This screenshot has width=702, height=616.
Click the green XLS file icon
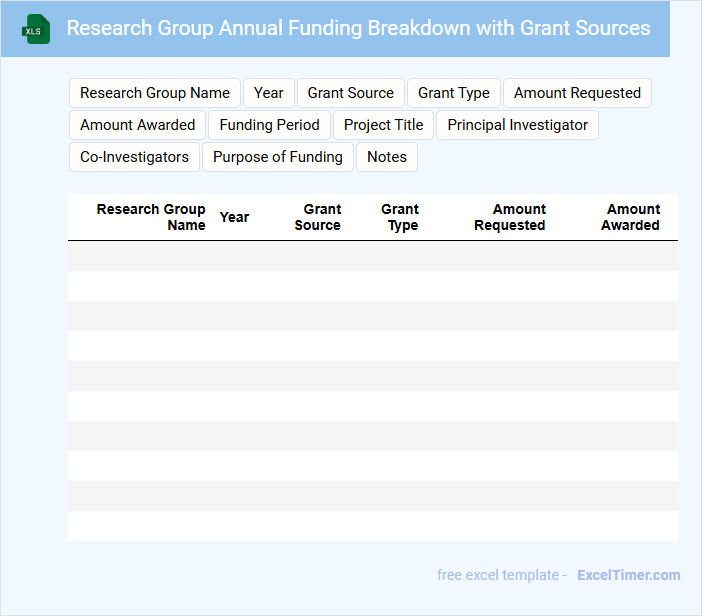click(x=36, y=29)
